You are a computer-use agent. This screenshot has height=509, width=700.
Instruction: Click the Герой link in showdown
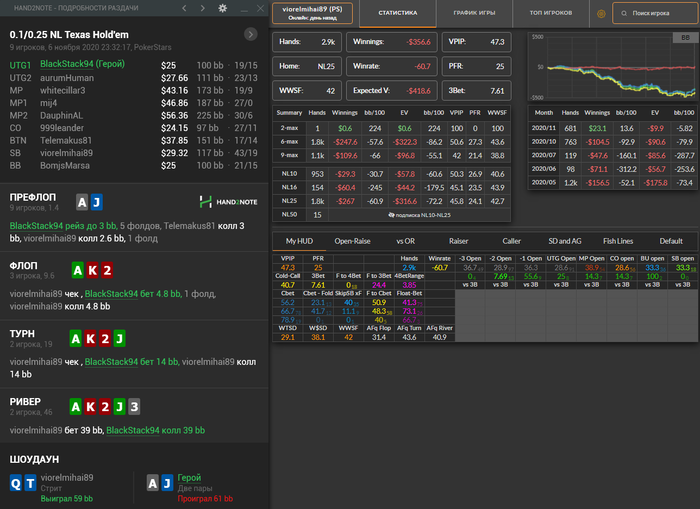click(x=189, y=478)
